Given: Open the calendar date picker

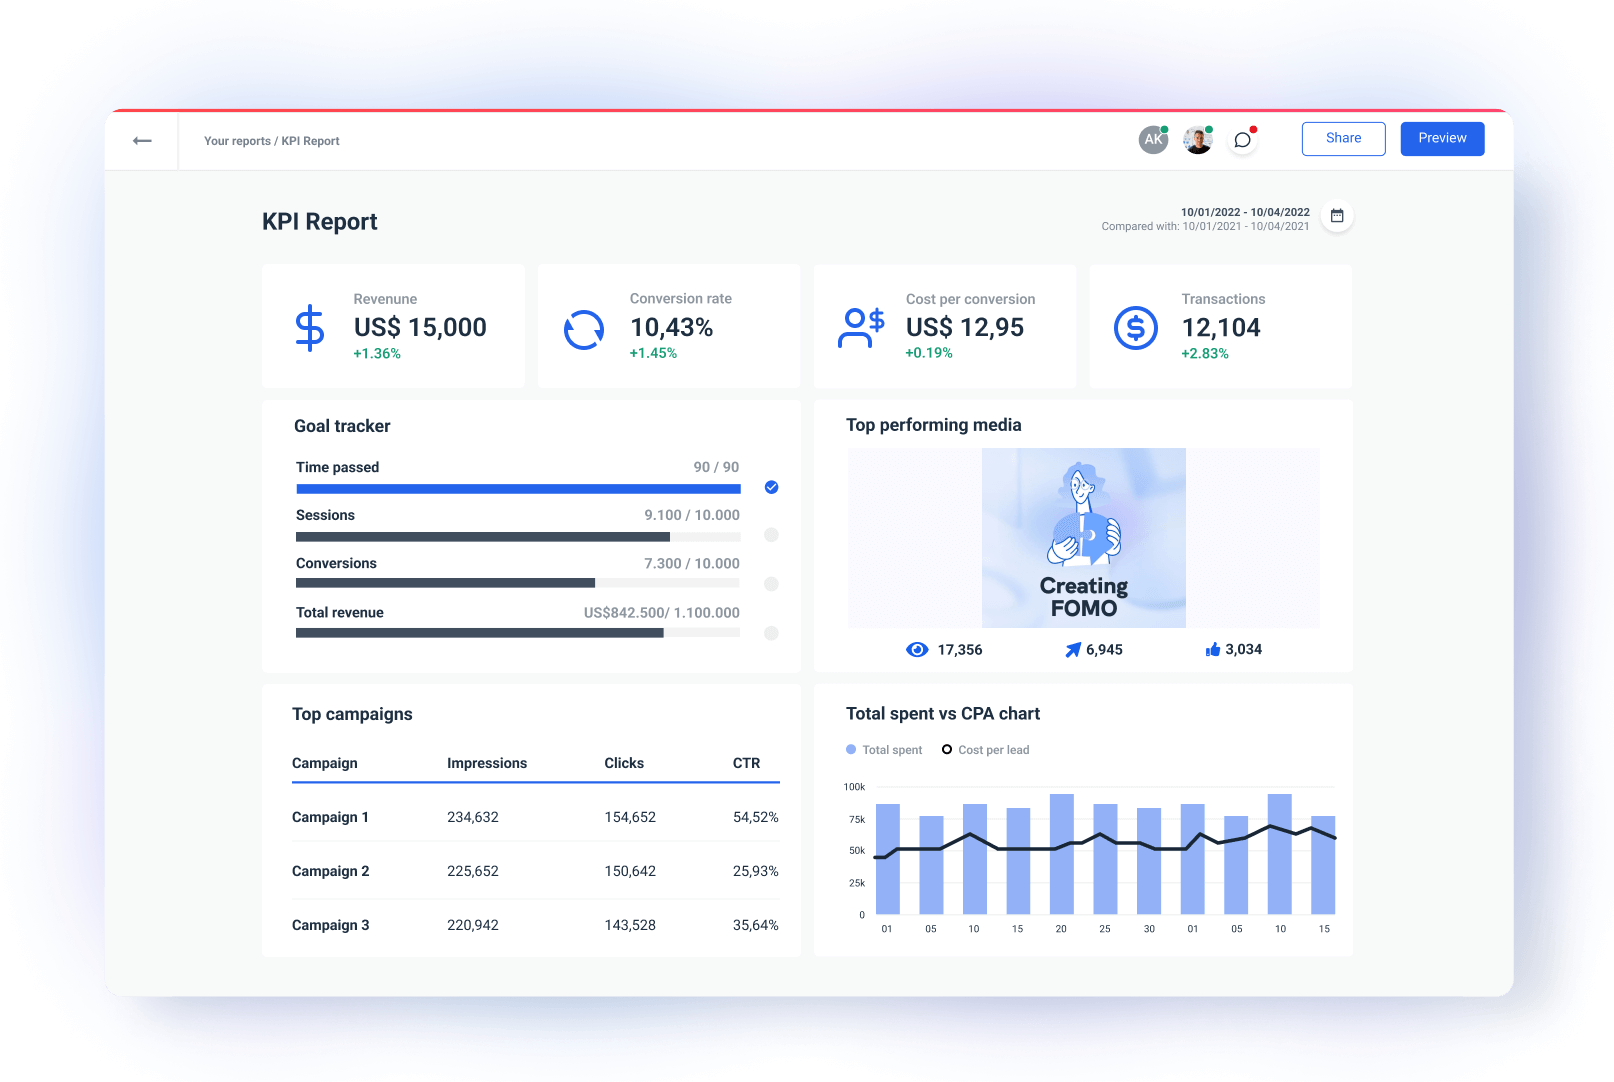Looking at the screenshot, I should [x=1337, y=215].
